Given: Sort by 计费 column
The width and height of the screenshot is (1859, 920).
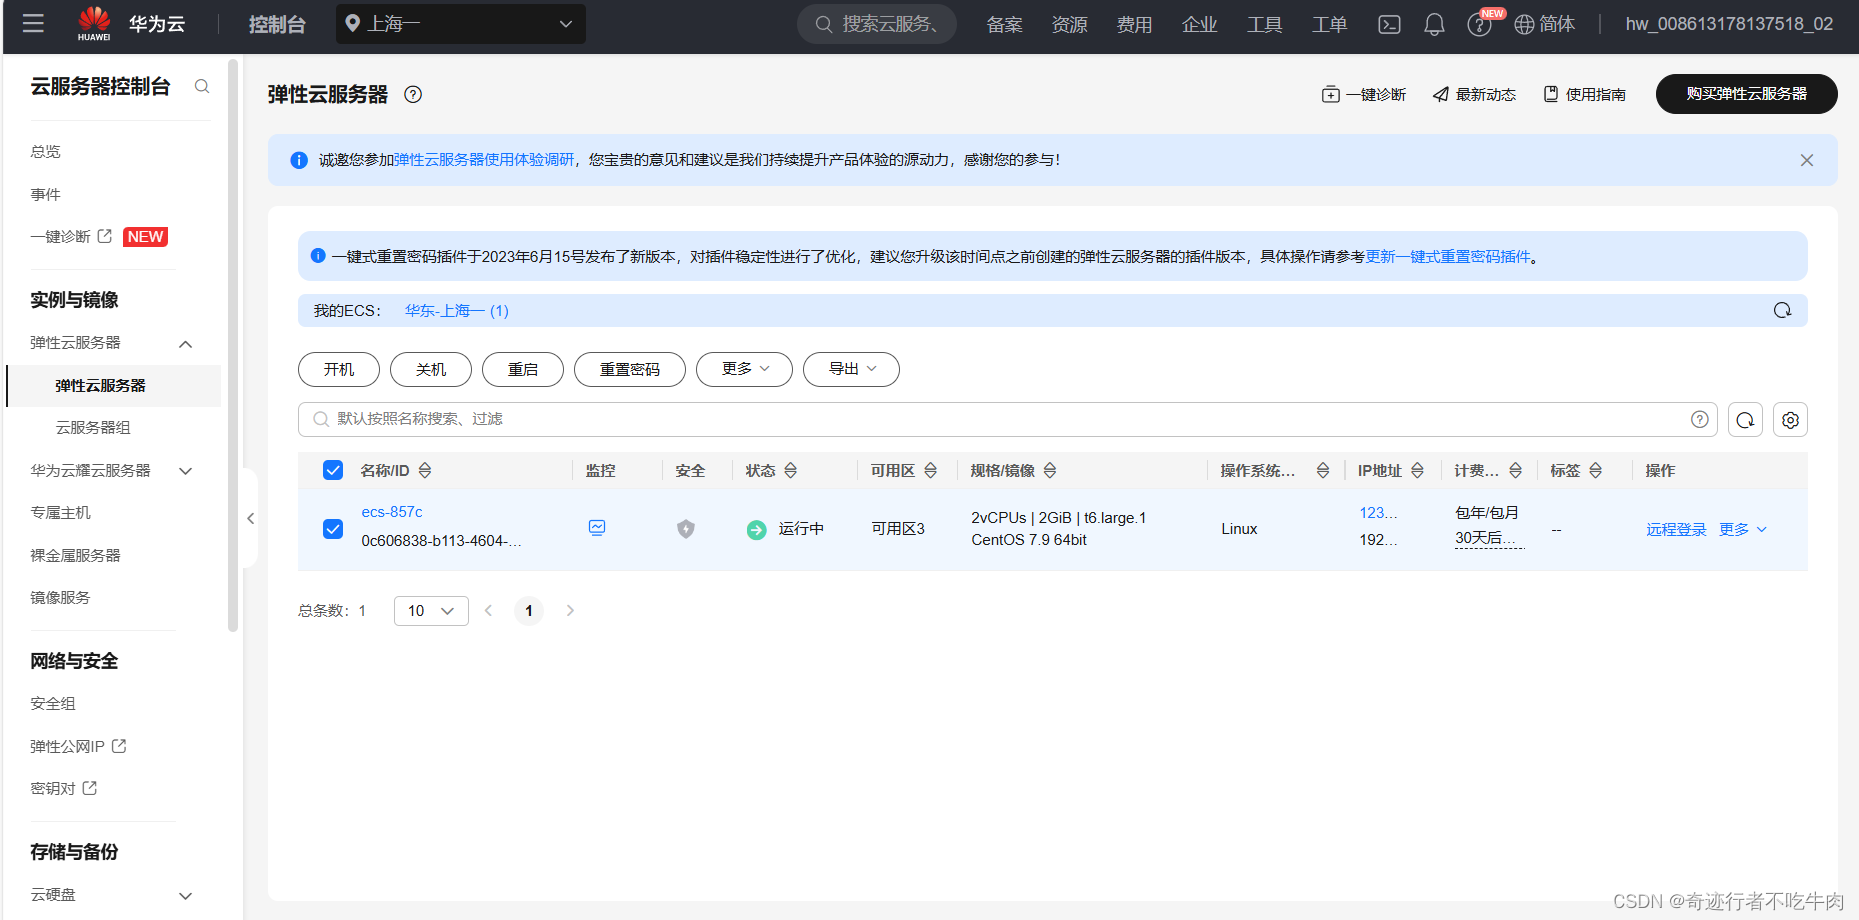Looking at the screenshot, I should click(1515, 470).
